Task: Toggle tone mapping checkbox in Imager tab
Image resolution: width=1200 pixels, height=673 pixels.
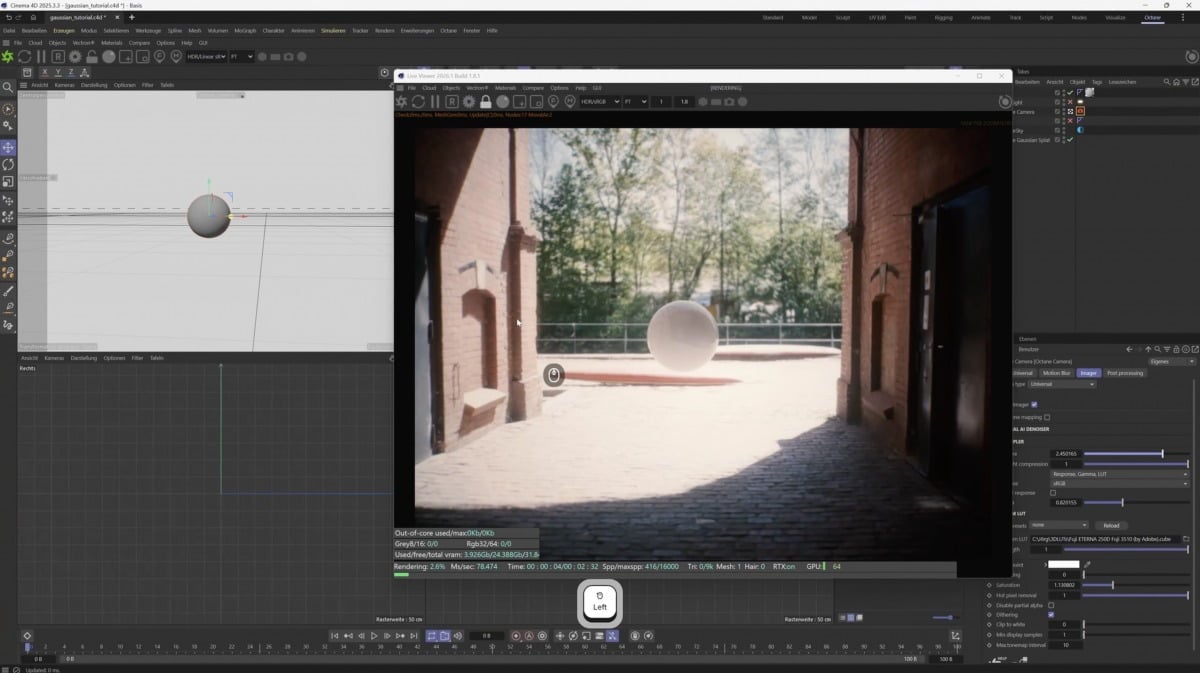Action: coord(1047,417)
